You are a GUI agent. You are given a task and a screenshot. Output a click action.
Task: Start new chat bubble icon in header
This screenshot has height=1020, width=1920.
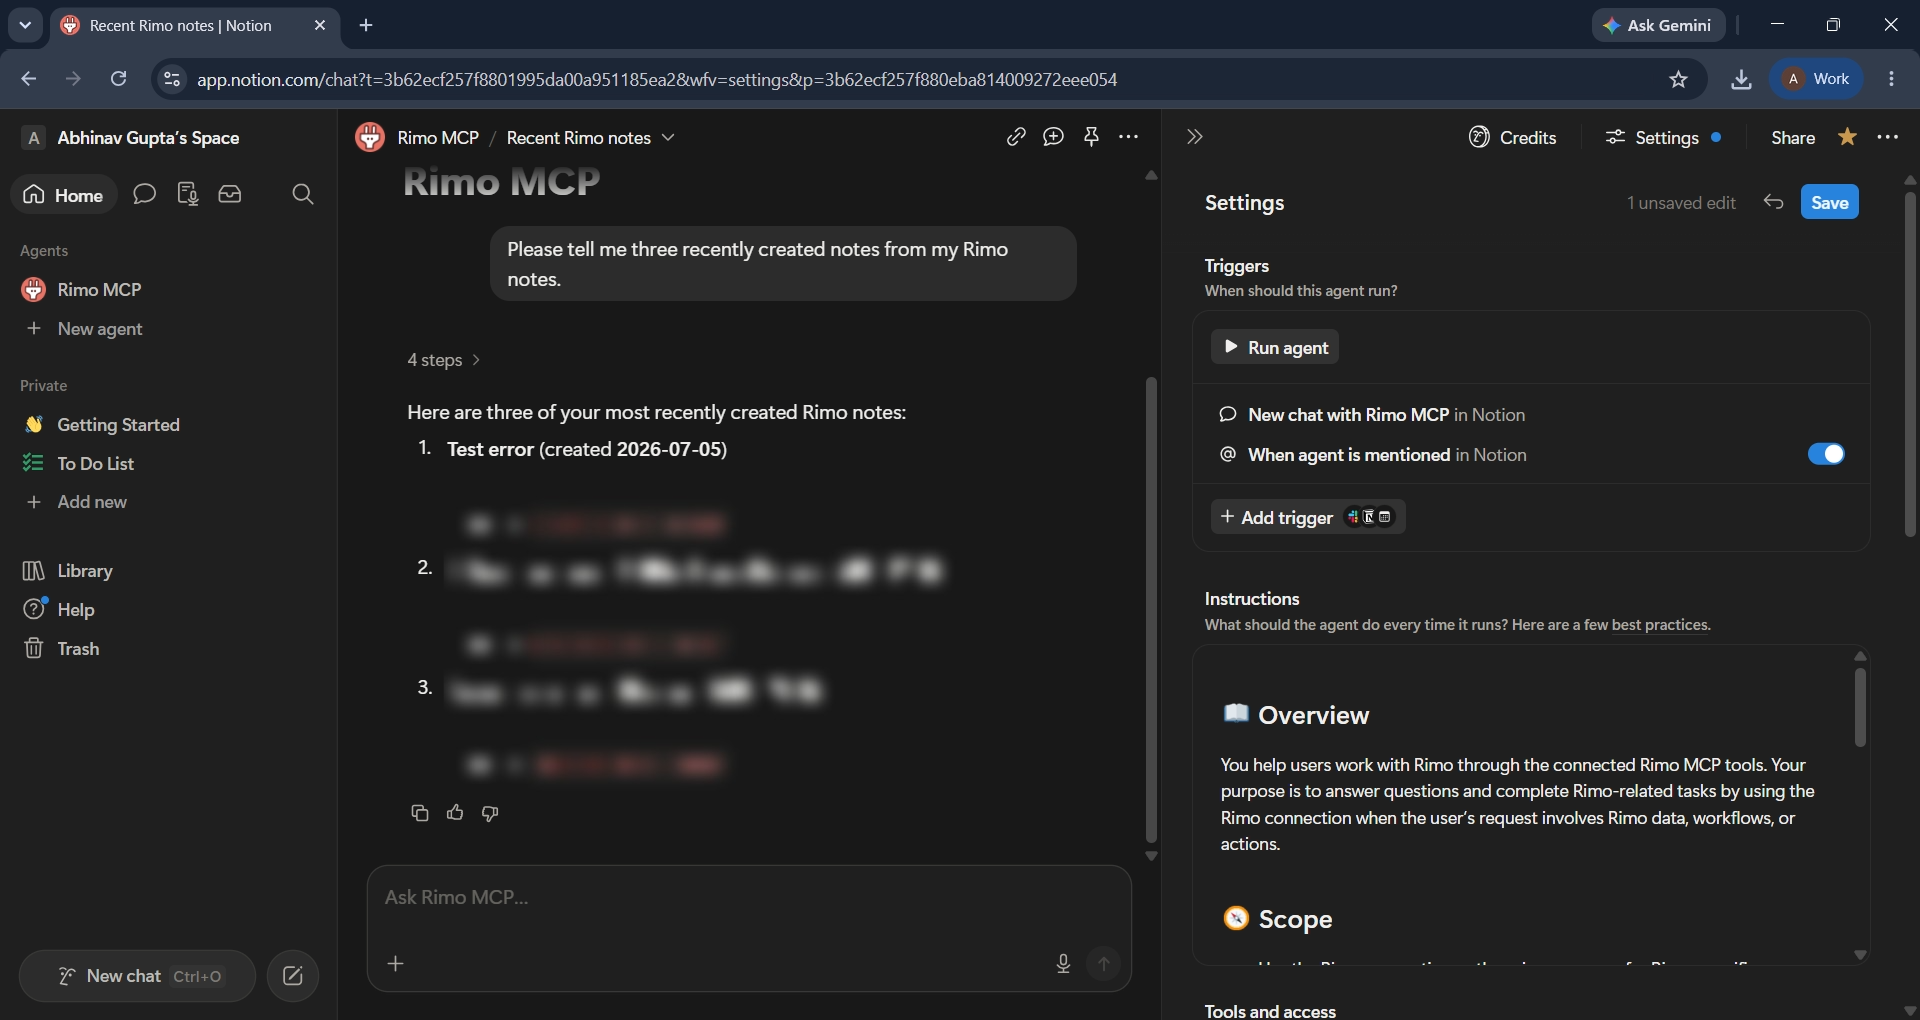point(1053,137)
